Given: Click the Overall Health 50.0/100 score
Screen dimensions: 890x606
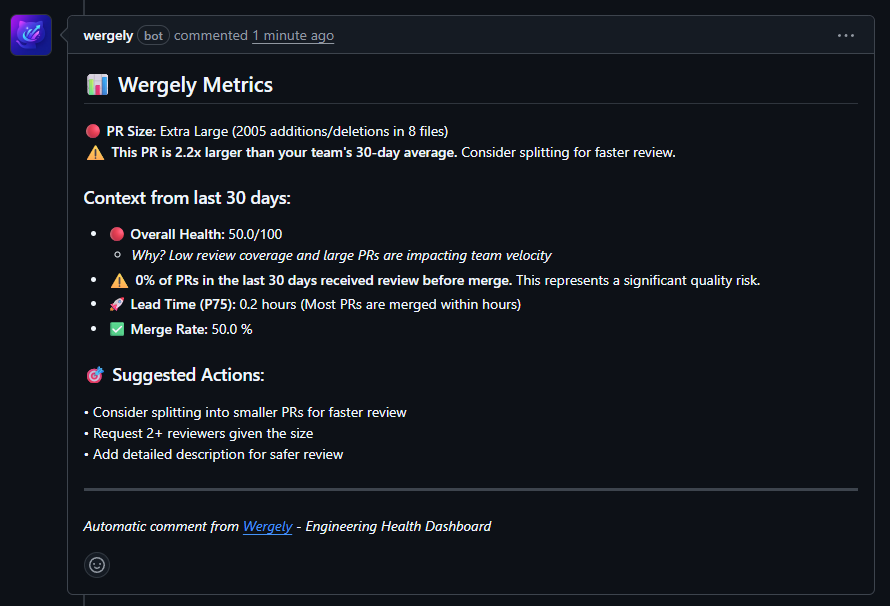Looking at the screenshot, I should point(253,233).
